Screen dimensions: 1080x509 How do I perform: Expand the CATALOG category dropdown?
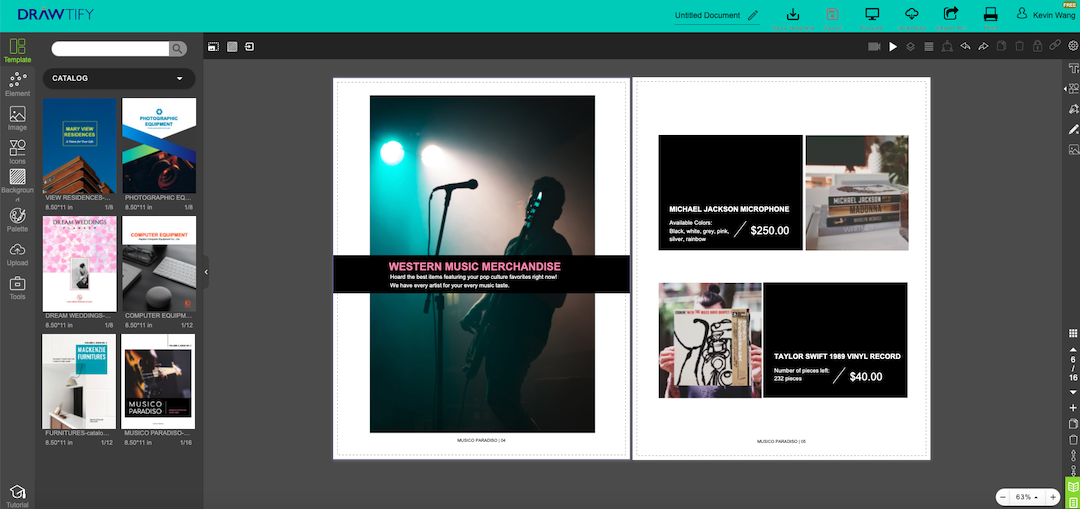click(118, 79)
